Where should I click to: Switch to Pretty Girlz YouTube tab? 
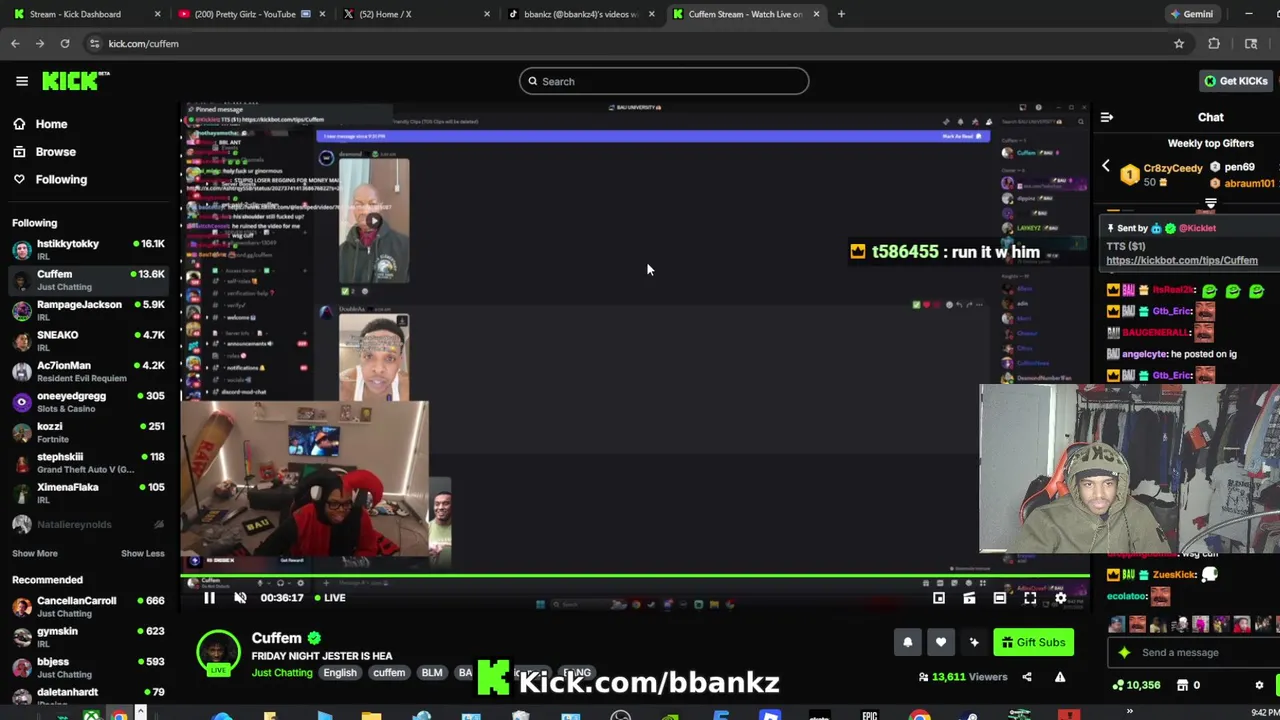pyautogui.click(x=249, y=14)
